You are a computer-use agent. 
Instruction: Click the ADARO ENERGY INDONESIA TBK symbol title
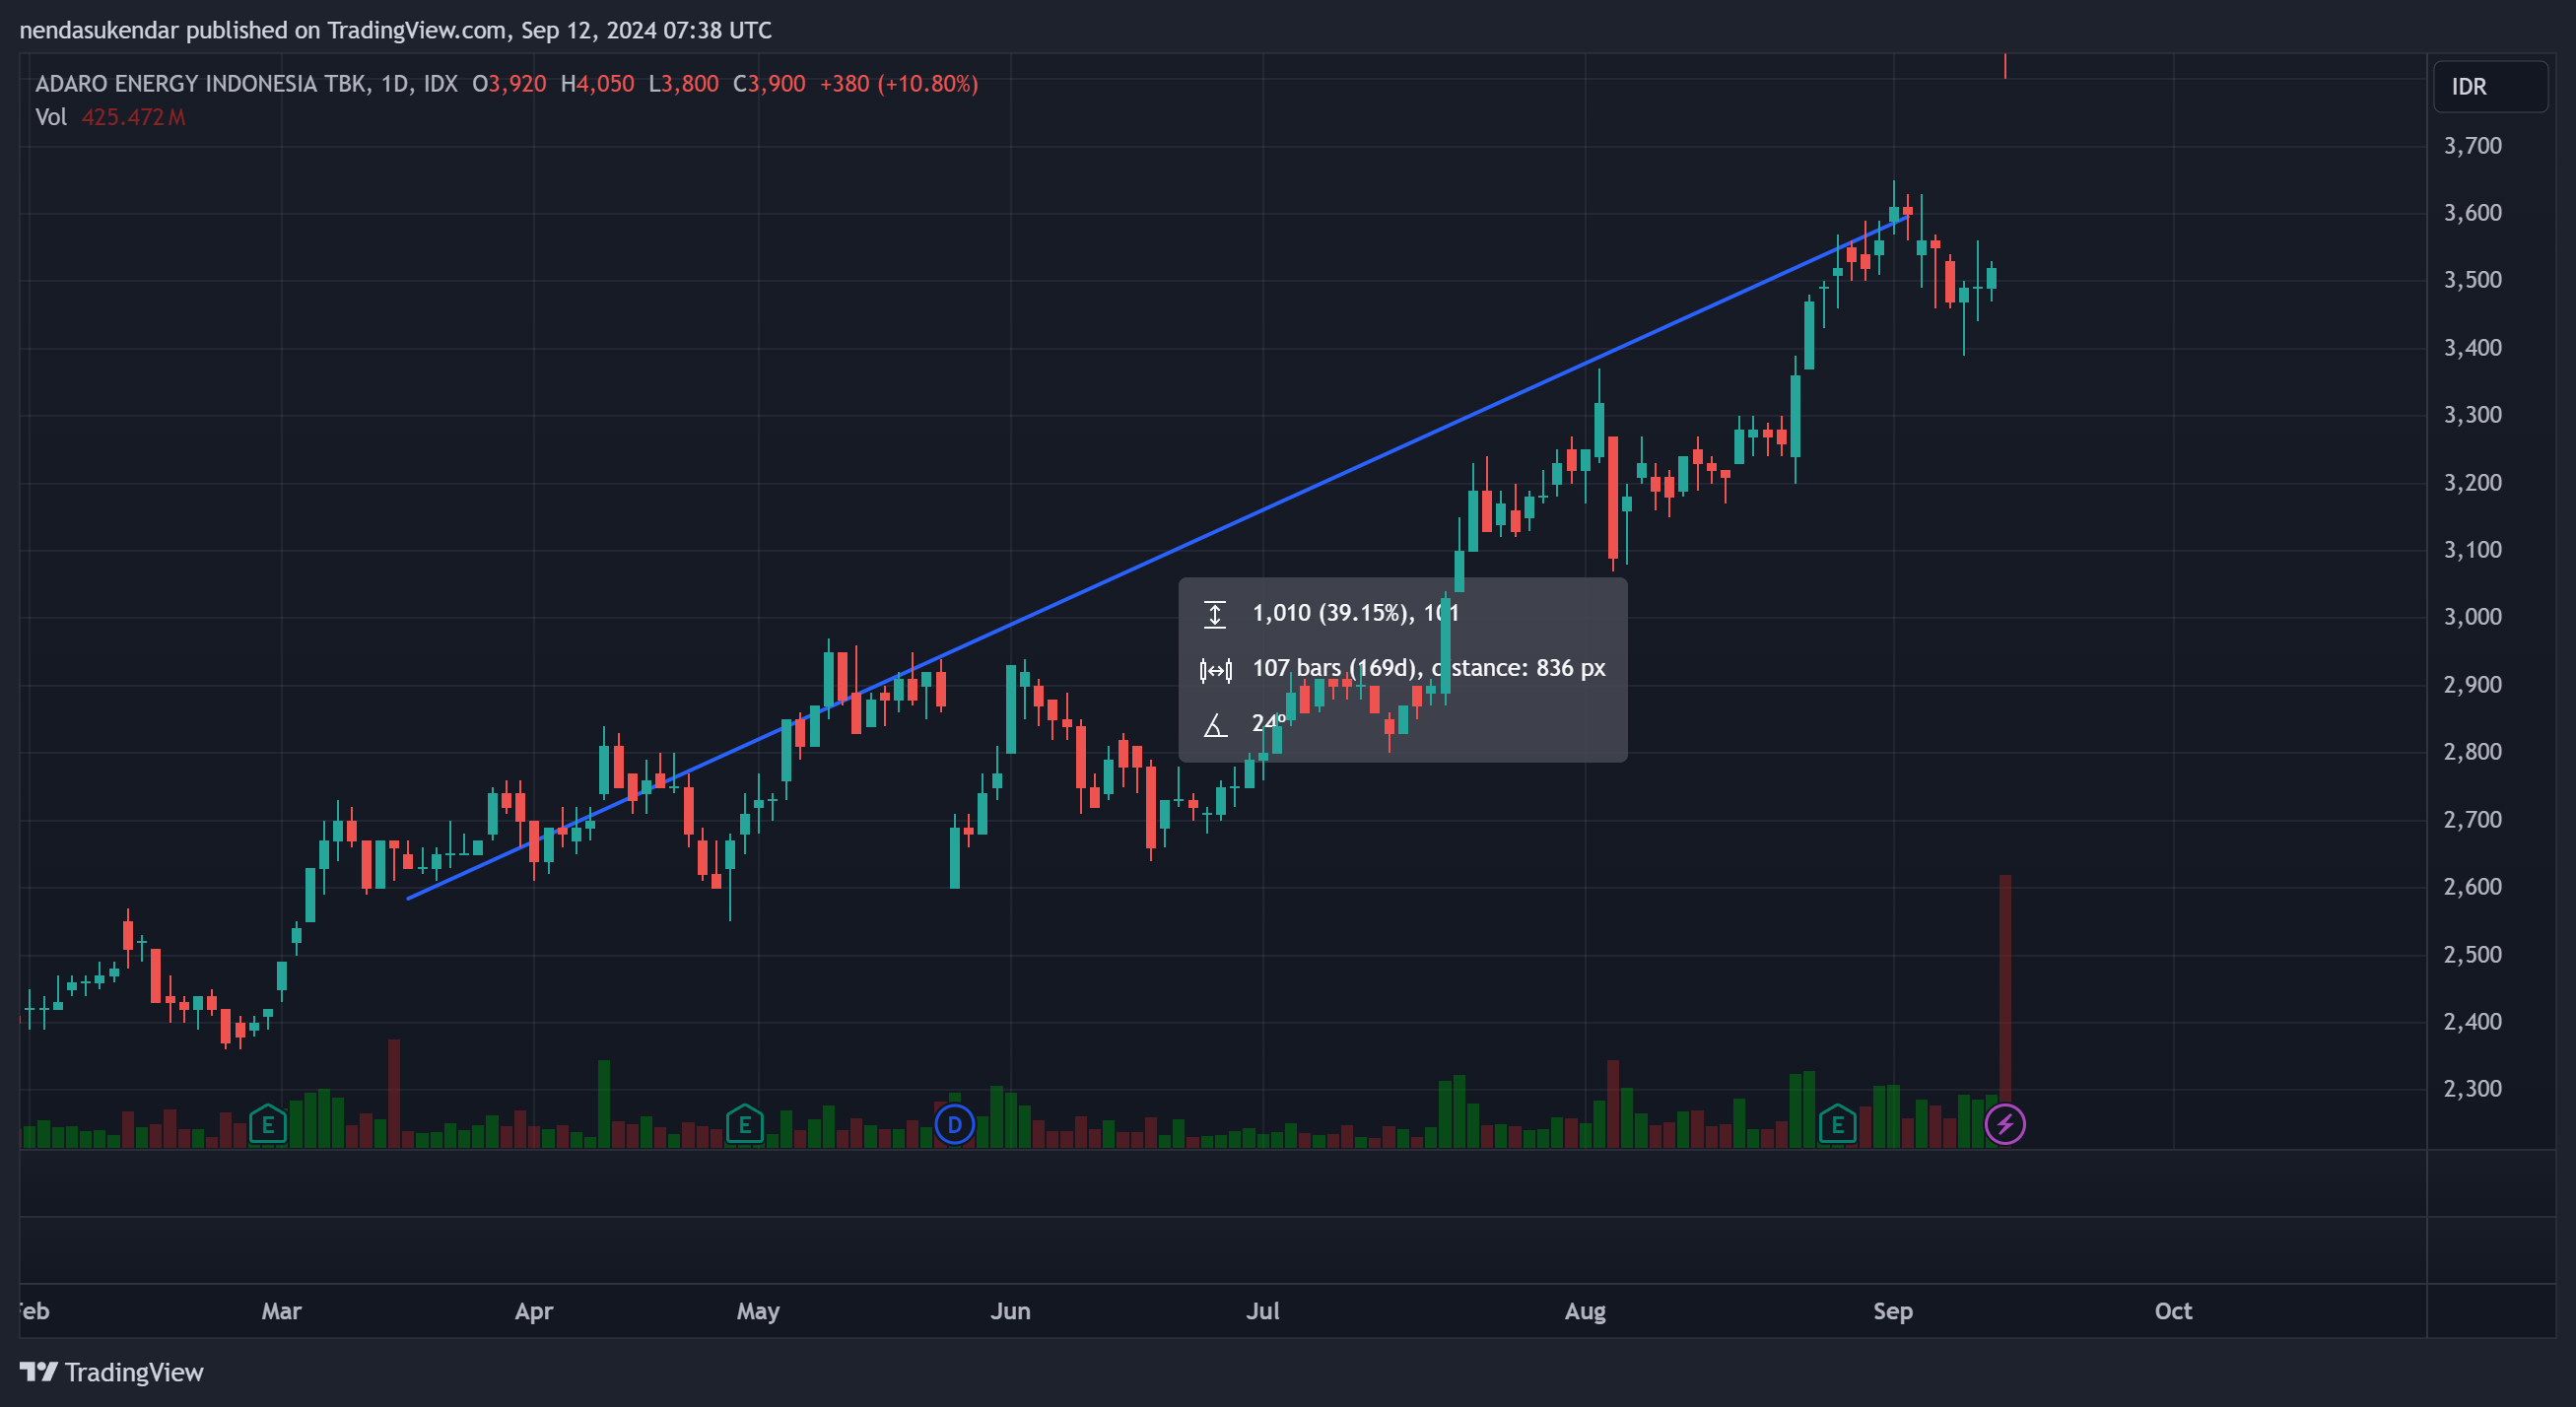coord(201,84)
